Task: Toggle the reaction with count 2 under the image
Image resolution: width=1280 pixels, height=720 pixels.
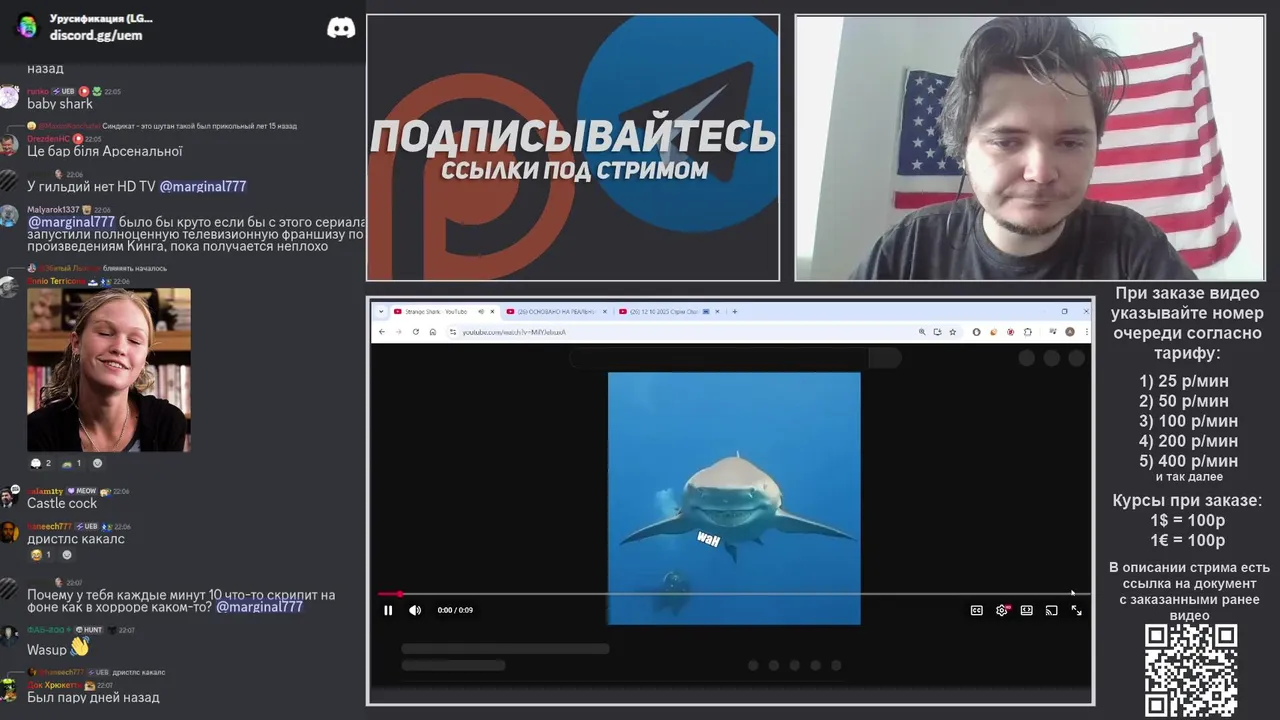Action: pyautogui.click(x=40, y=463)
